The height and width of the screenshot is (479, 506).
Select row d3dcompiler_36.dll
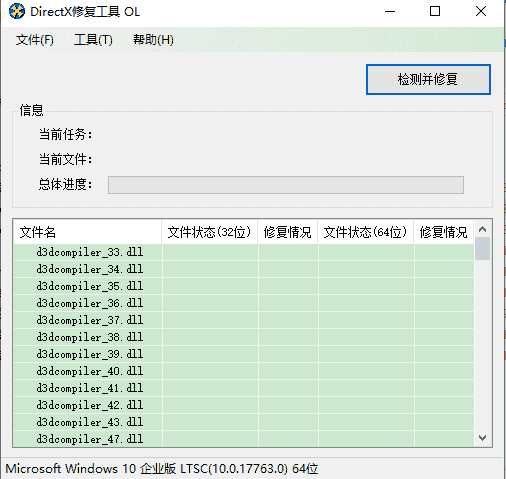(x=244, y=303)
